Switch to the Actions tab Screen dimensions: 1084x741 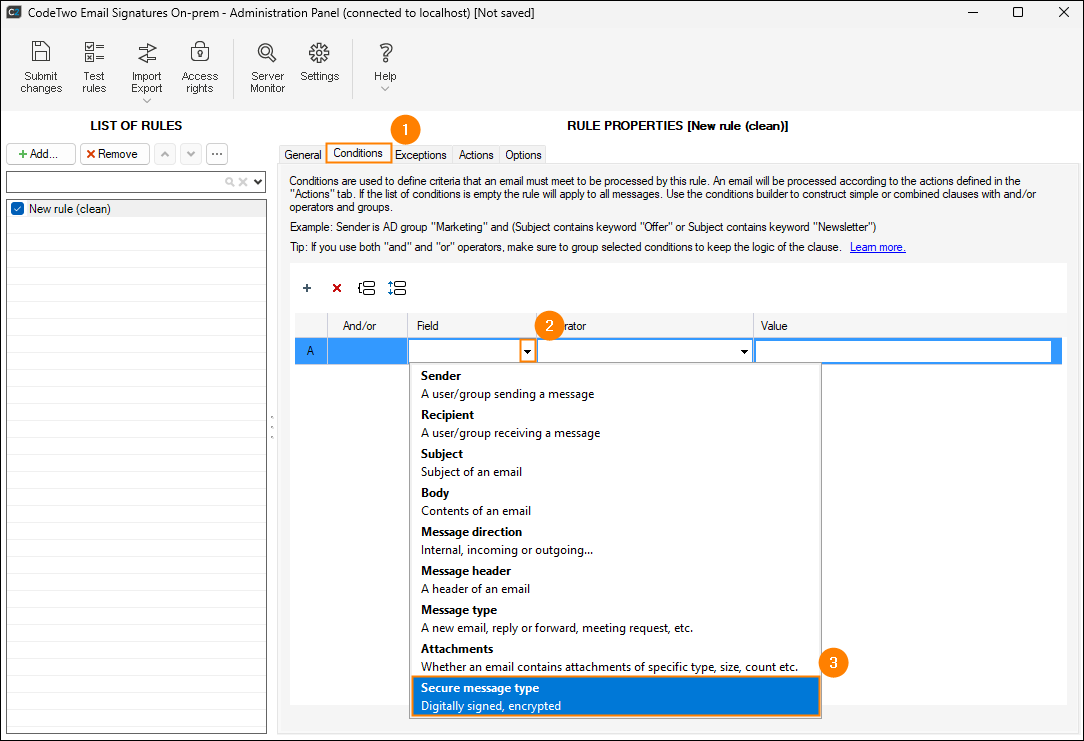coord(476,155)
